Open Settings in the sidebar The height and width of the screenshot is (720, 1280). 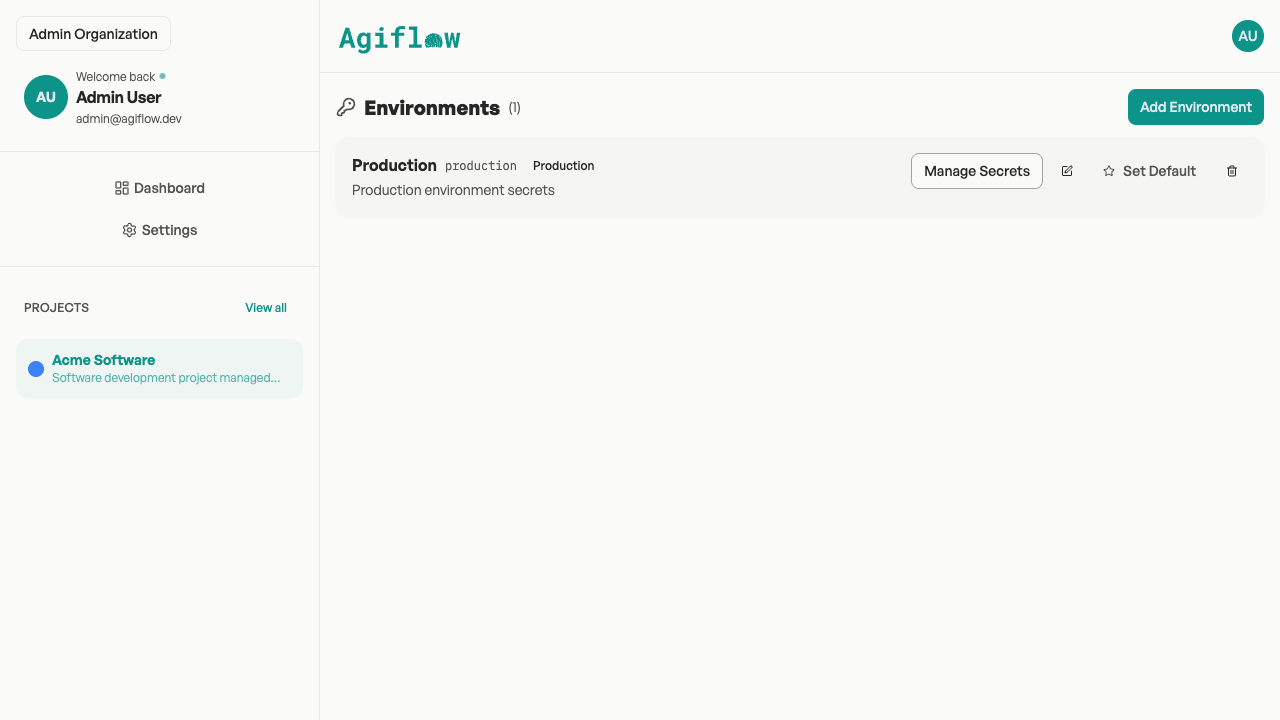160,230
